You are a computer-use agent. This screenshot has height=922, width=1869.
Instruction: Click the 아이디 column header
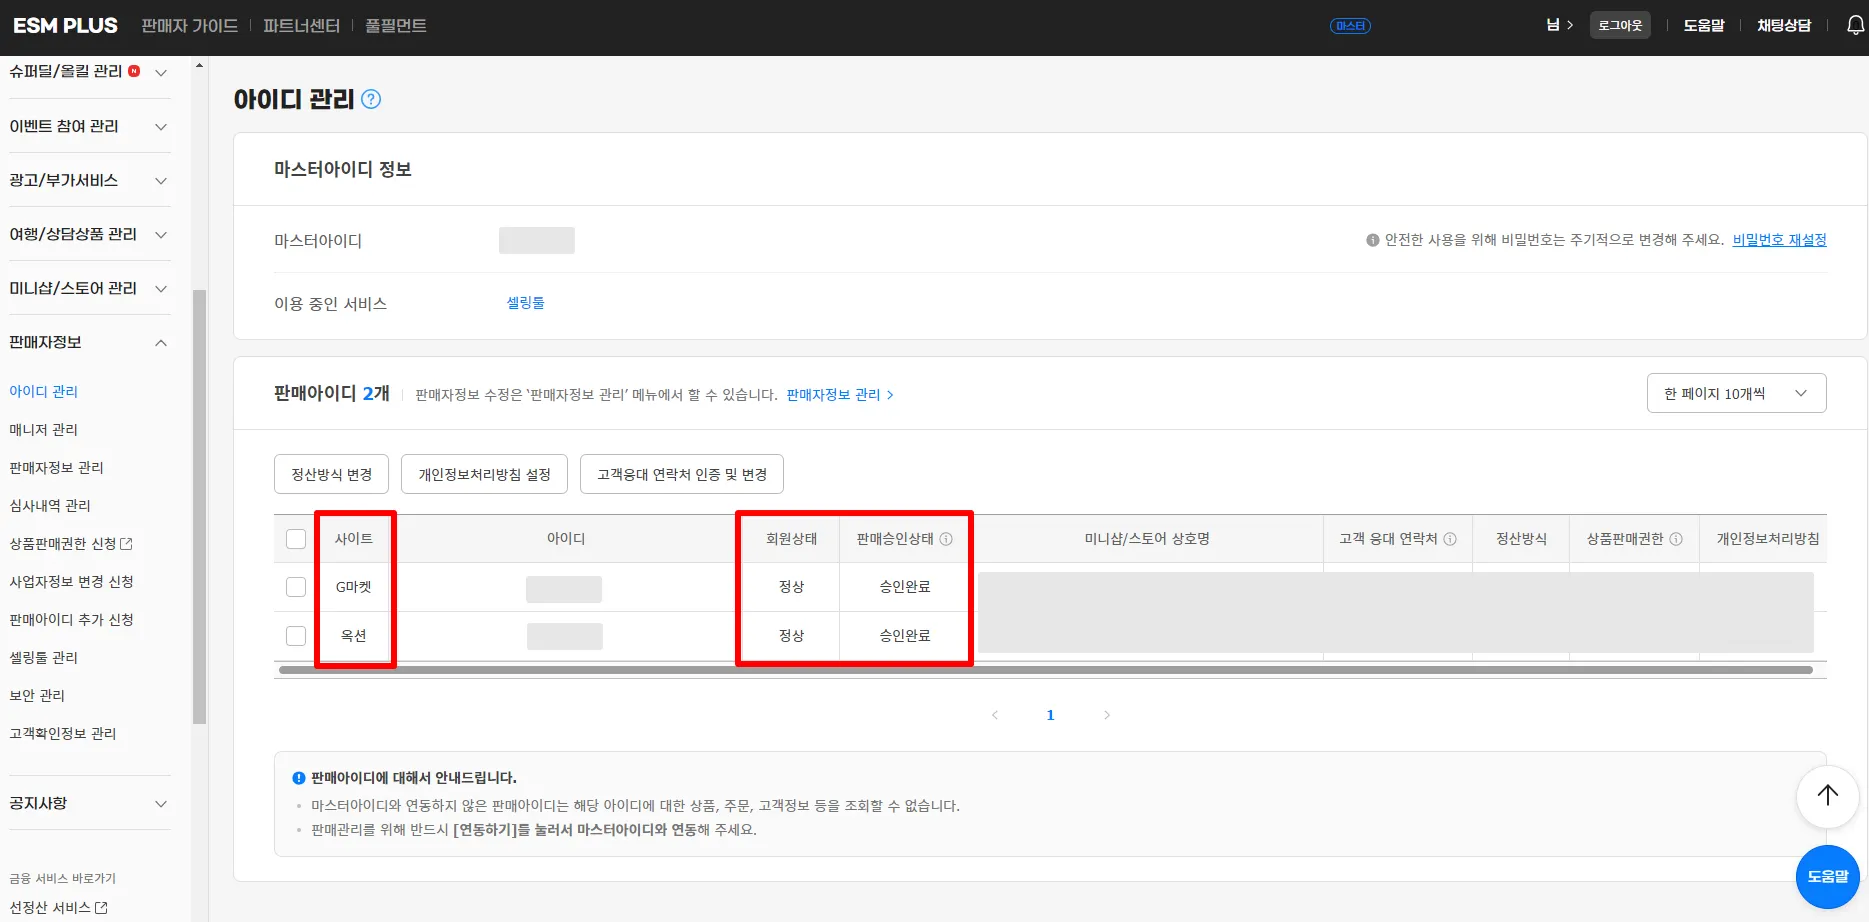566,539
